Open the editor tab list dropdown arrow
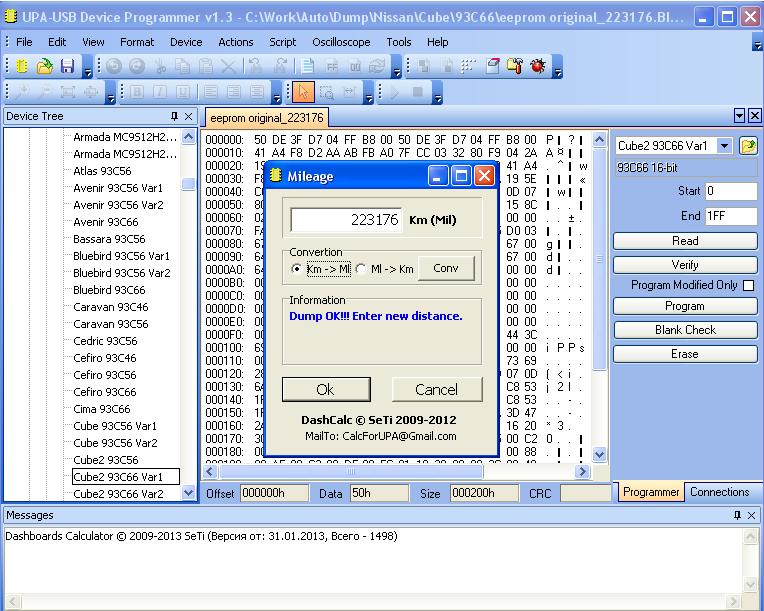Viewport: 764px width, 611px height. (740, 116)
